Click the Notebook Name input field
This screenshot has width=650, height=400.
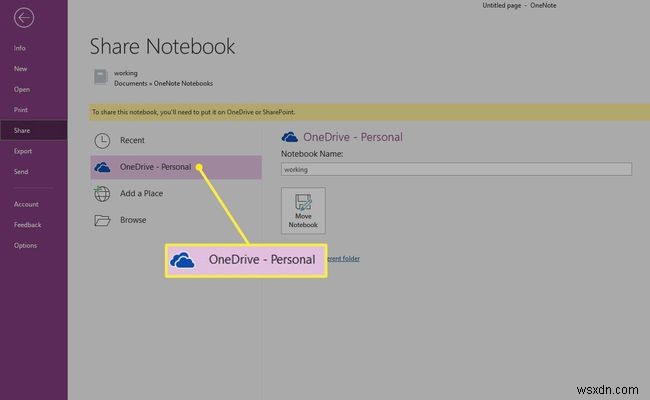[456, 169]
